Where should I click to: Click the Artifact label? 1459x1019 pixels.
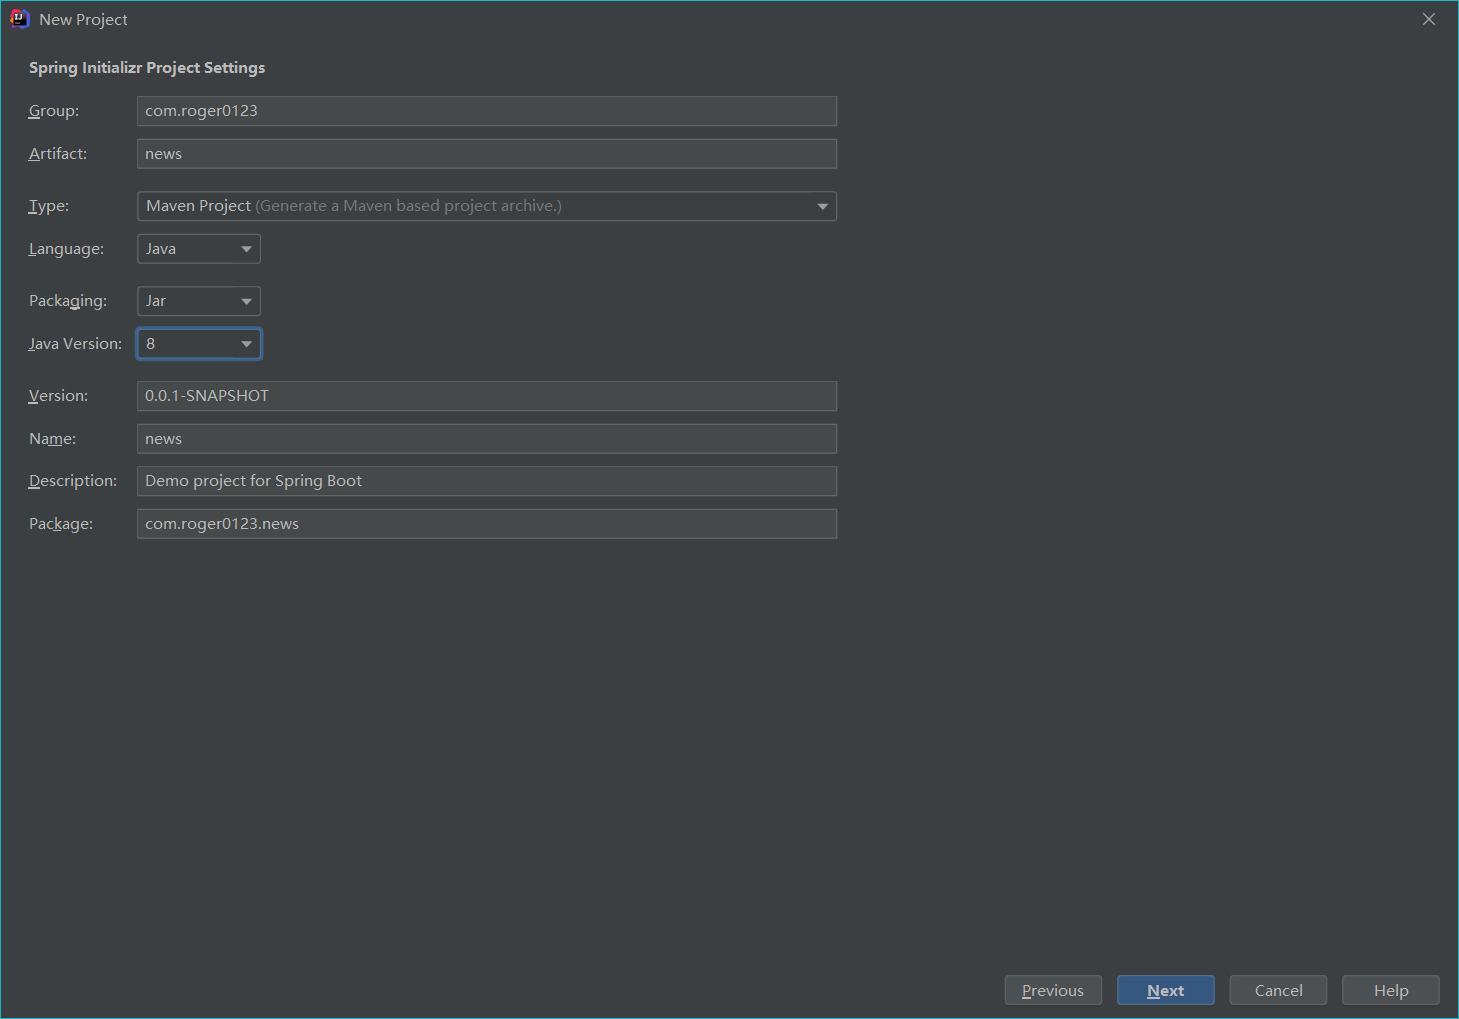58,154
